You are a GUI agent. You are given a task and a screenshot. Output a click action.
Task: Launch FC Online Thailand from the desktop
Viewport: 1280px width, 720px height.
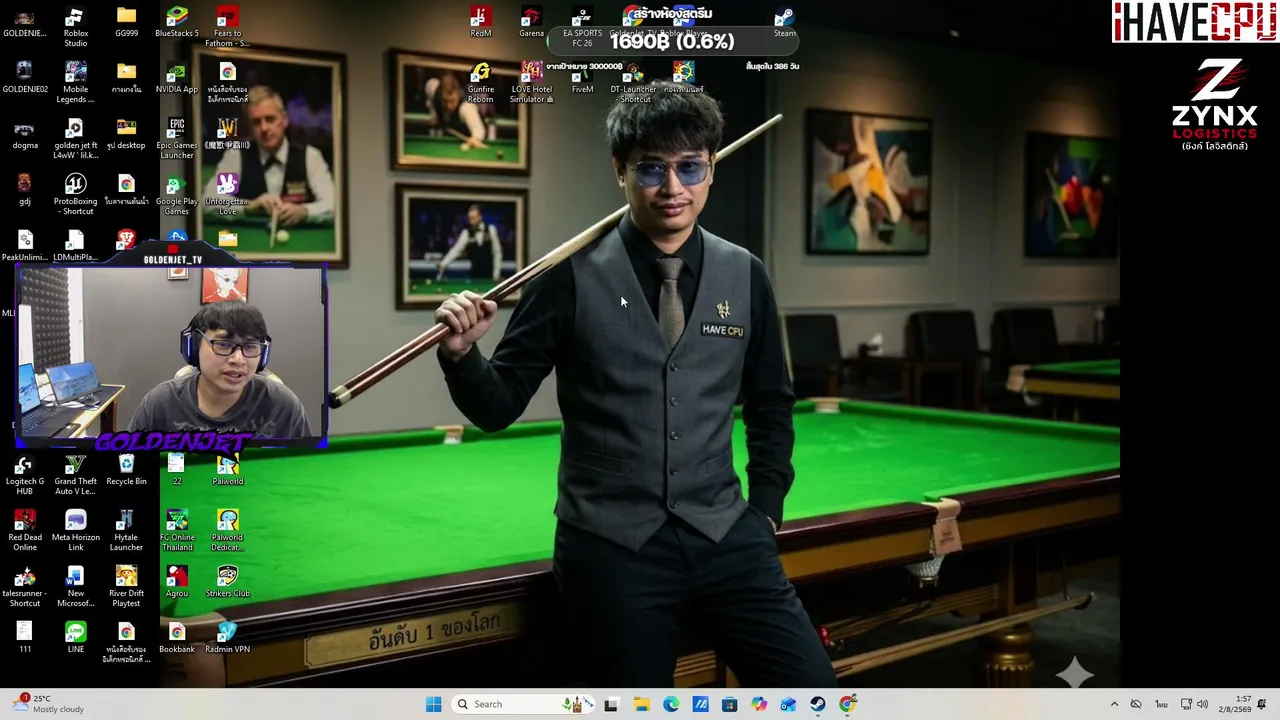click(177, 531)
